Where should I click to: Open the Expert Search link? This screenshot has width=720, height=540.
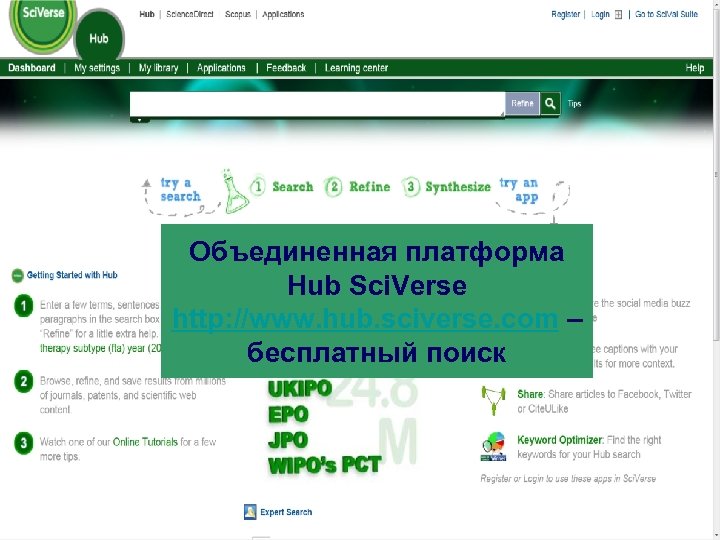286,512
